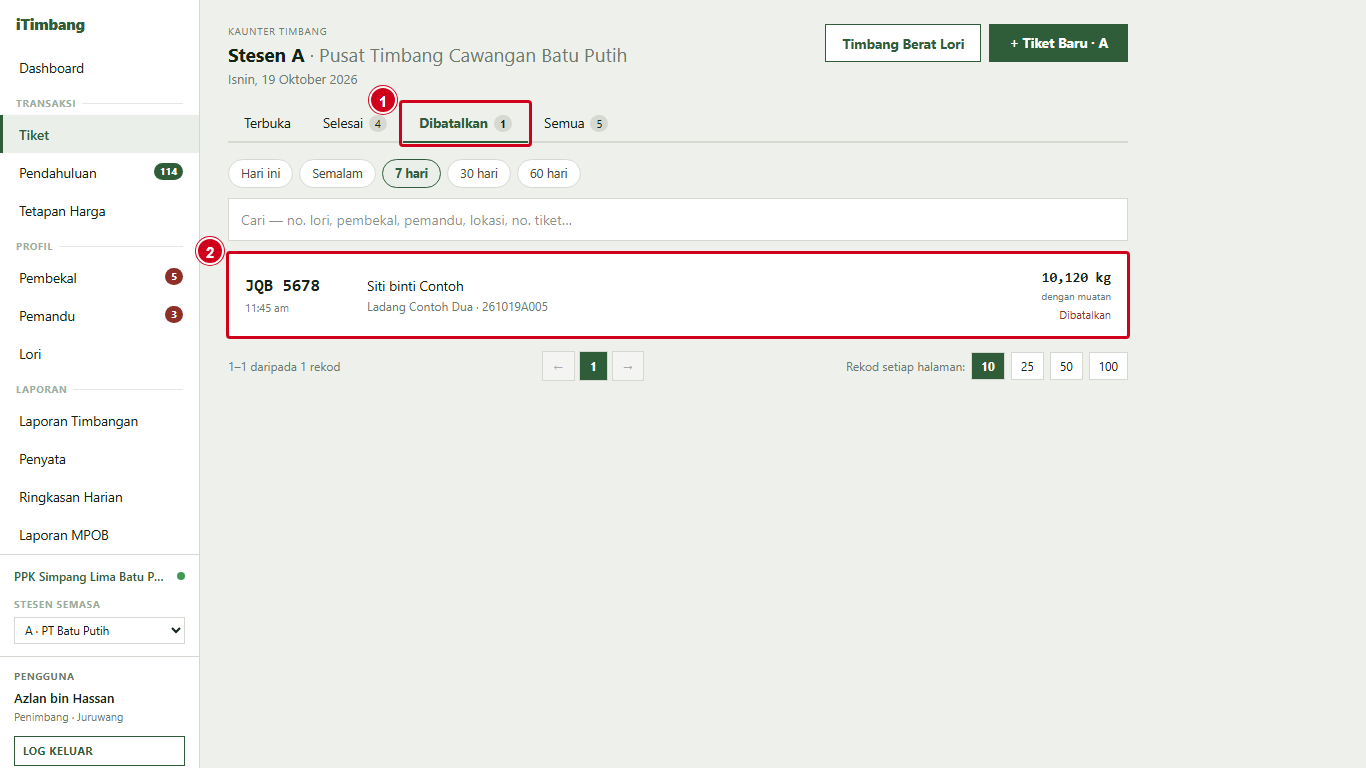
Task: Open the Pembekal profile list
Action: pos(100,278)
